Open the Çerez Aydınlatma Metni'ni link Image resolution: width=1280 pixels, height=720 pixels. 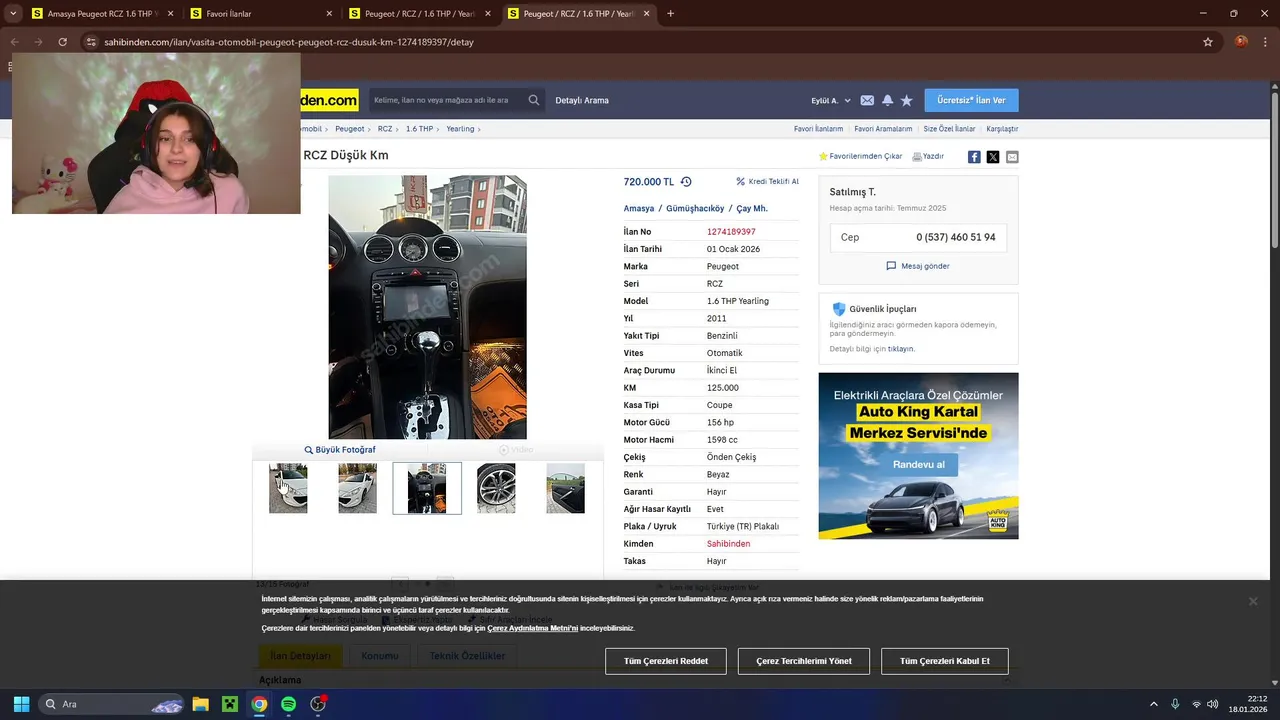pos(532,628)
